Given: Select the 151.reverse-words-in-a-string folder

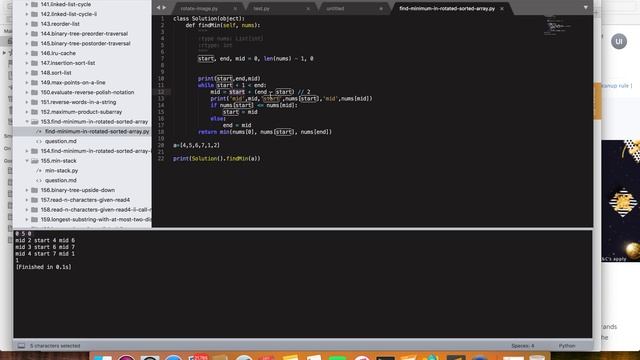Looking at the screenshot, I should pos(78,102).
